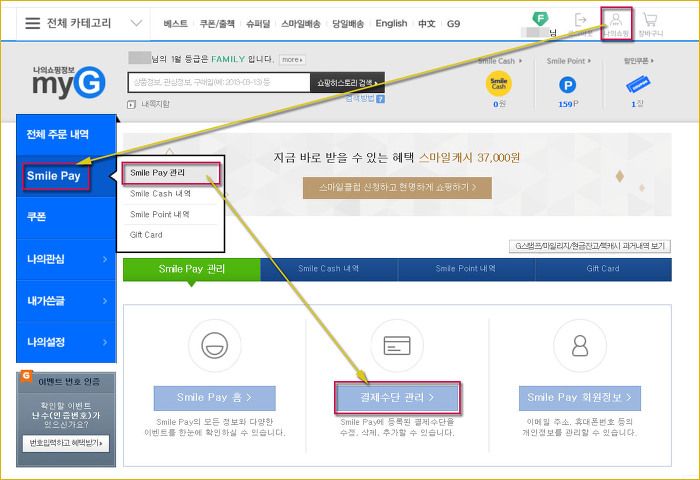The width and height of the screenshot is (700, 480).
Task: Click the Smile Pay 홈 button
Action: [x=215, y=398]
